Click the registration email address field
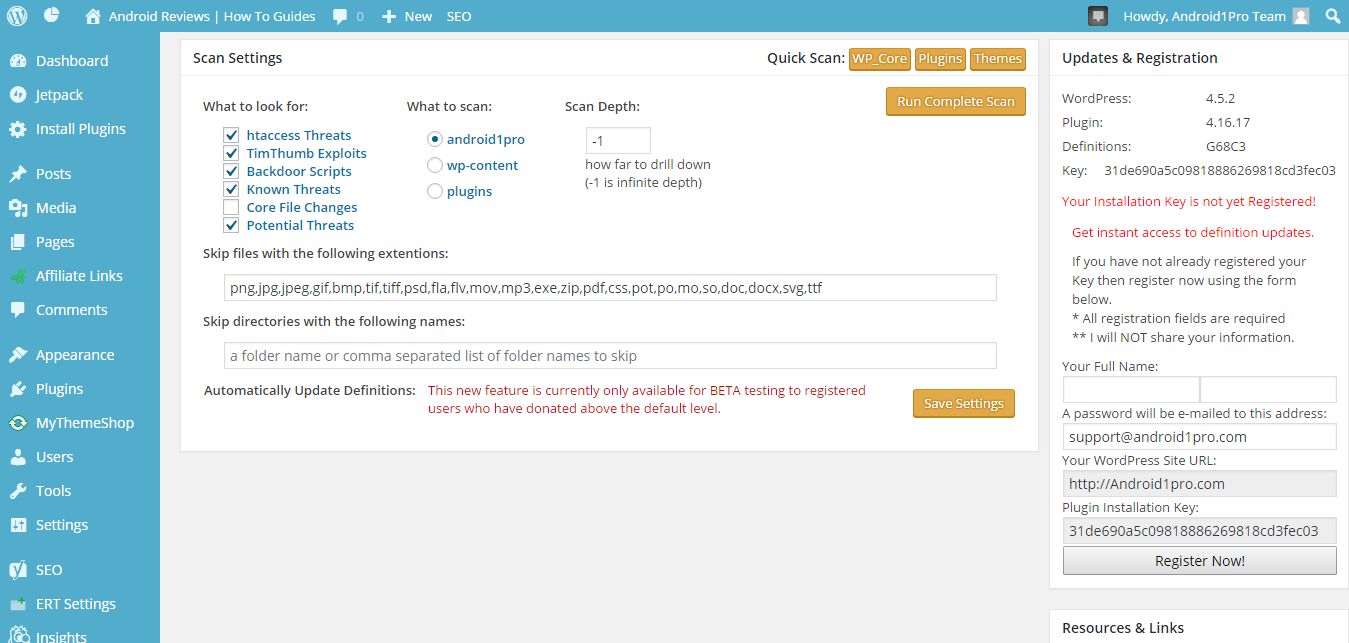The image size is (1349, 643). pyautogui.click(x=1200, y=437)
